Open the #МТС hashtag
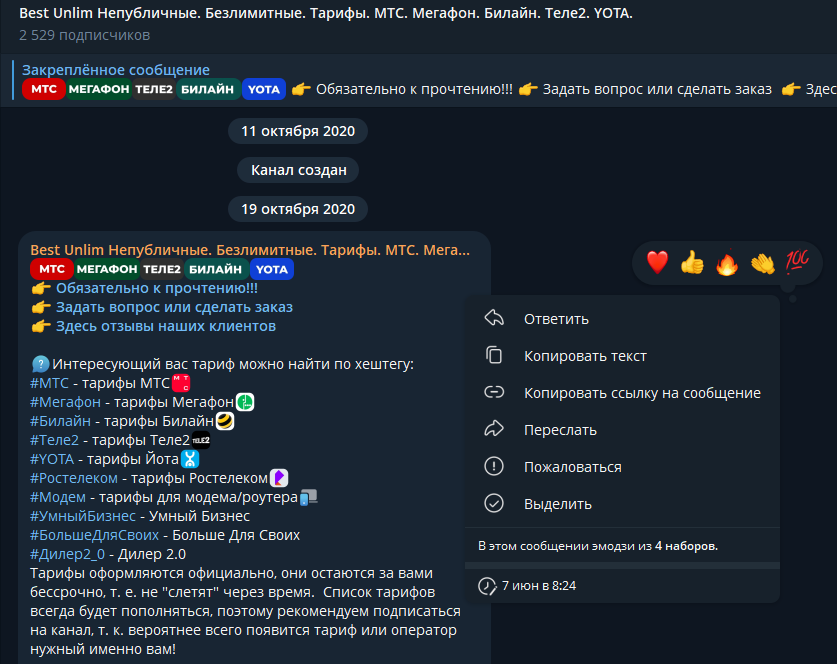This screenshot has height=664, width=837. tap(50, 383)
